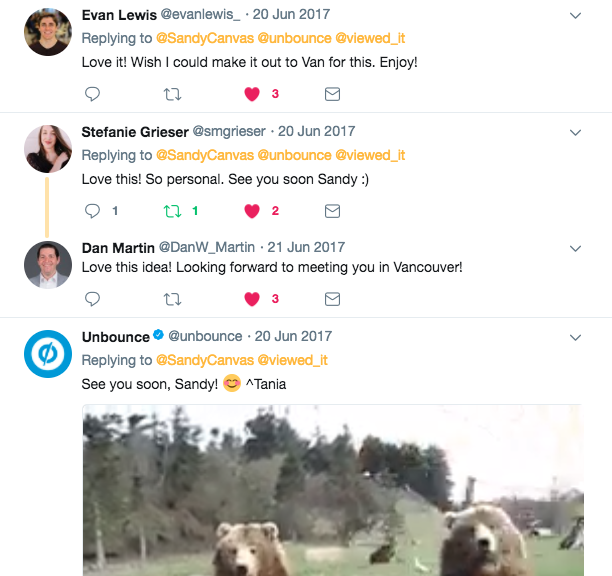Screen dimensions: 612x576
Task: Reply to Stefanie Grieser's tweet
Action: click(x=92, y=211)
